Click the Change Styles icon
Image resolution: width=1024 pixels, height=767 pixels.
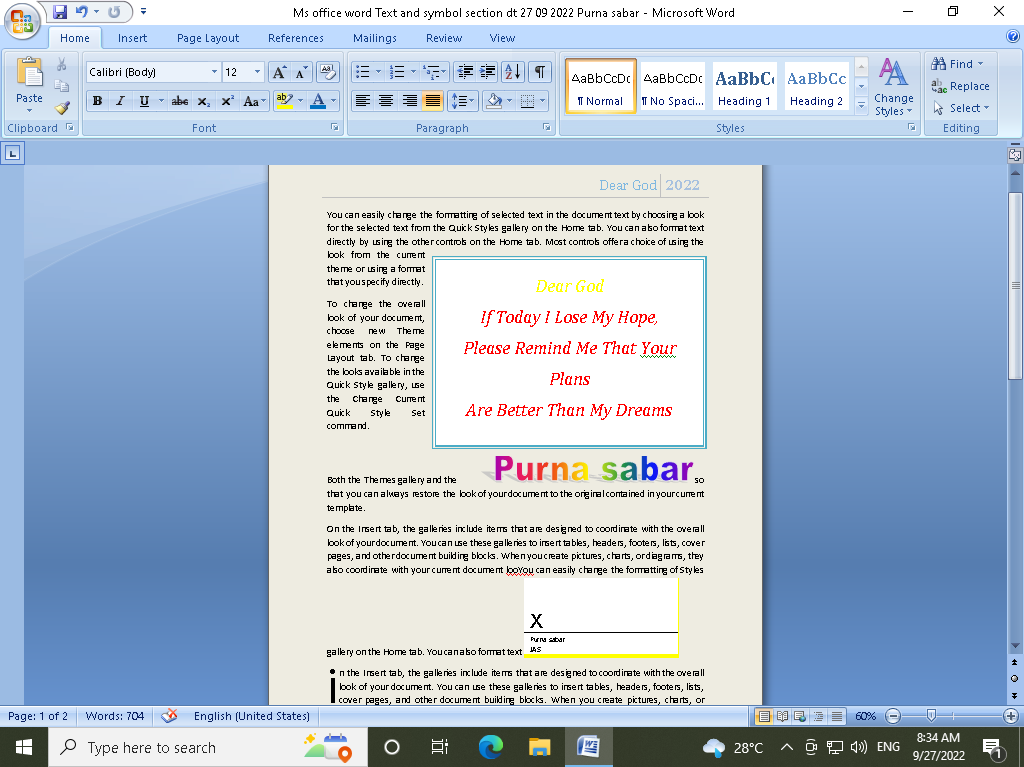click(892, 86)
